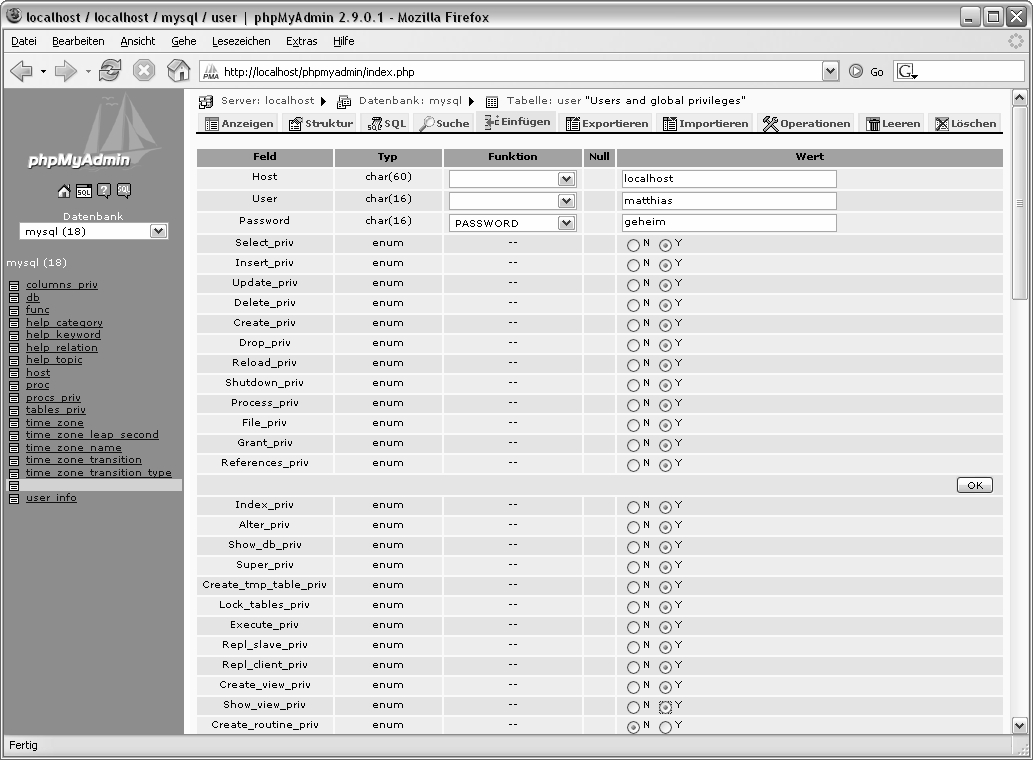This screenshot has height=760, width=1033.
Task: Switch to the Struktur tab
Action: click(321, 124)
